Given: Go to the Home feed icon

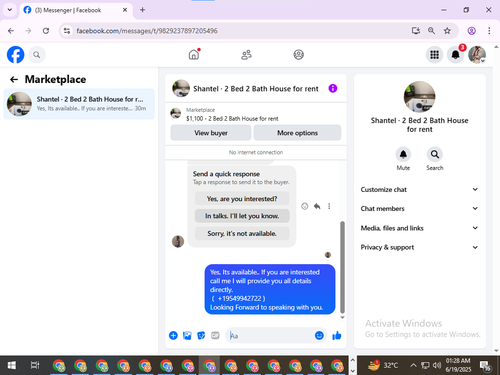Looking at the screenshot, I should [194, 54].
